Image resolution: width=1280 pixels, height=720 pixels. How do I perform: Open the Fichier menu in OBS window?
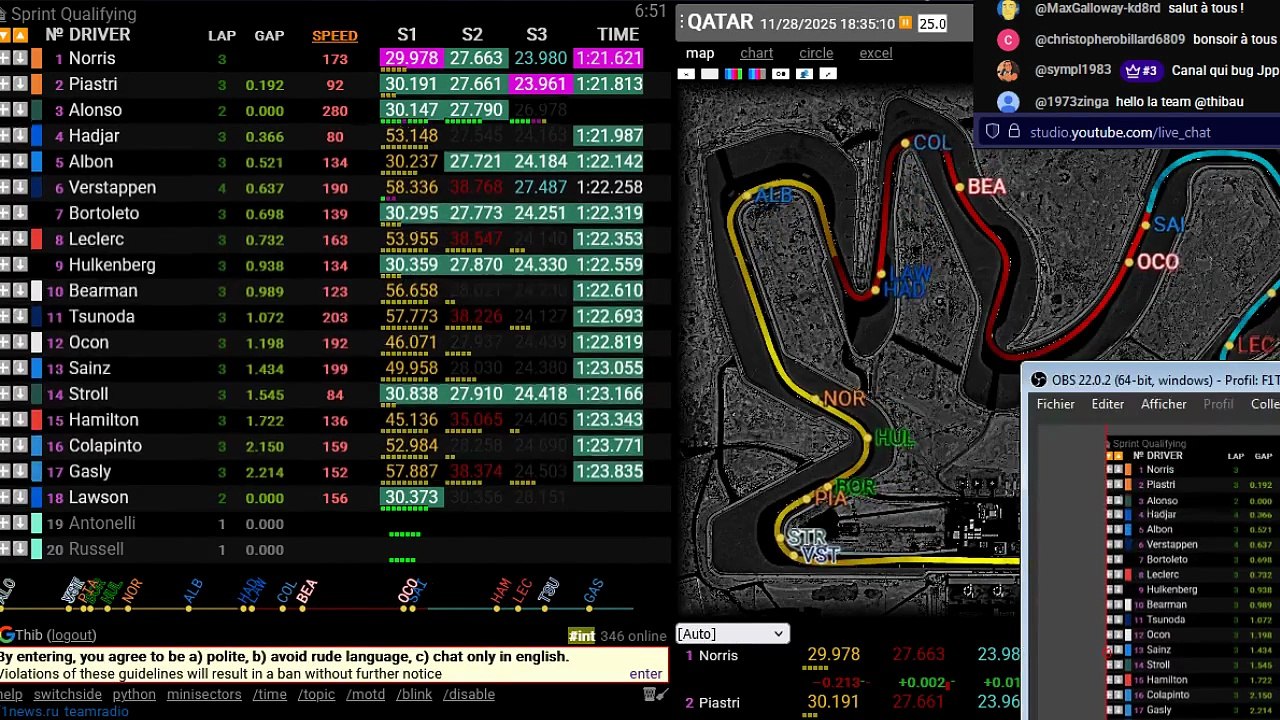pyautogui.click(x=1056, y=404)
